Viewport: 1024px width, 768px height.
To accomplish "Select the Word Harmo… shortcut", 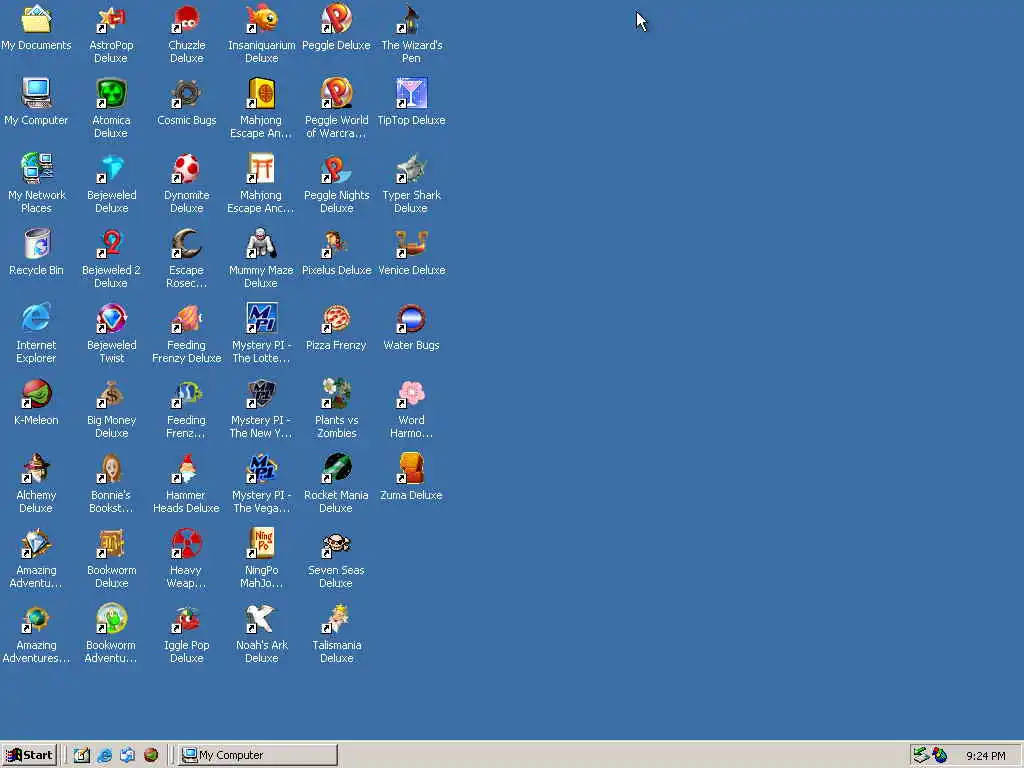I will [x=411, y=409].
